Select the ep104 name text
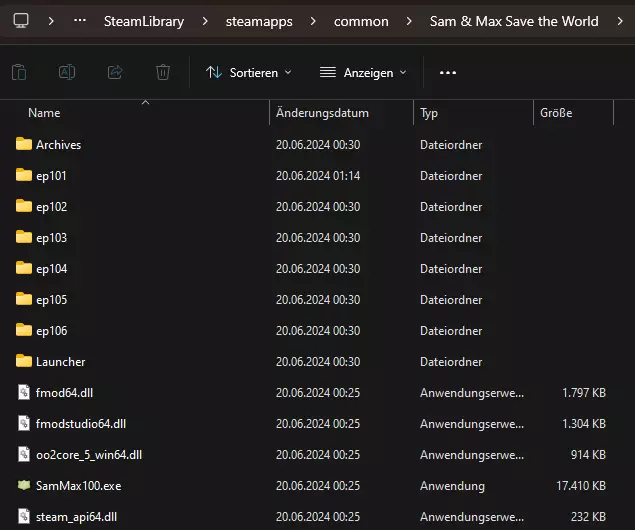This screenshot has height=530, width=635. (51, 269)
